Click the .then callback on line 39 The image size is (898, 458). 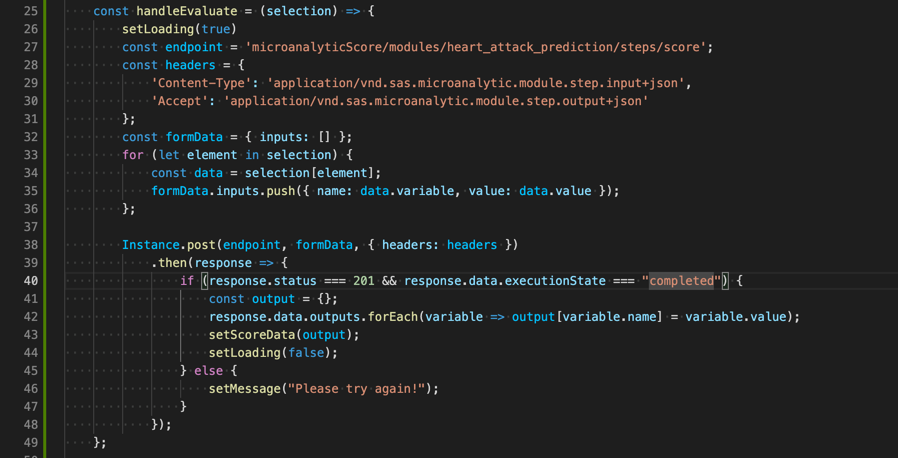coord(171,263)
